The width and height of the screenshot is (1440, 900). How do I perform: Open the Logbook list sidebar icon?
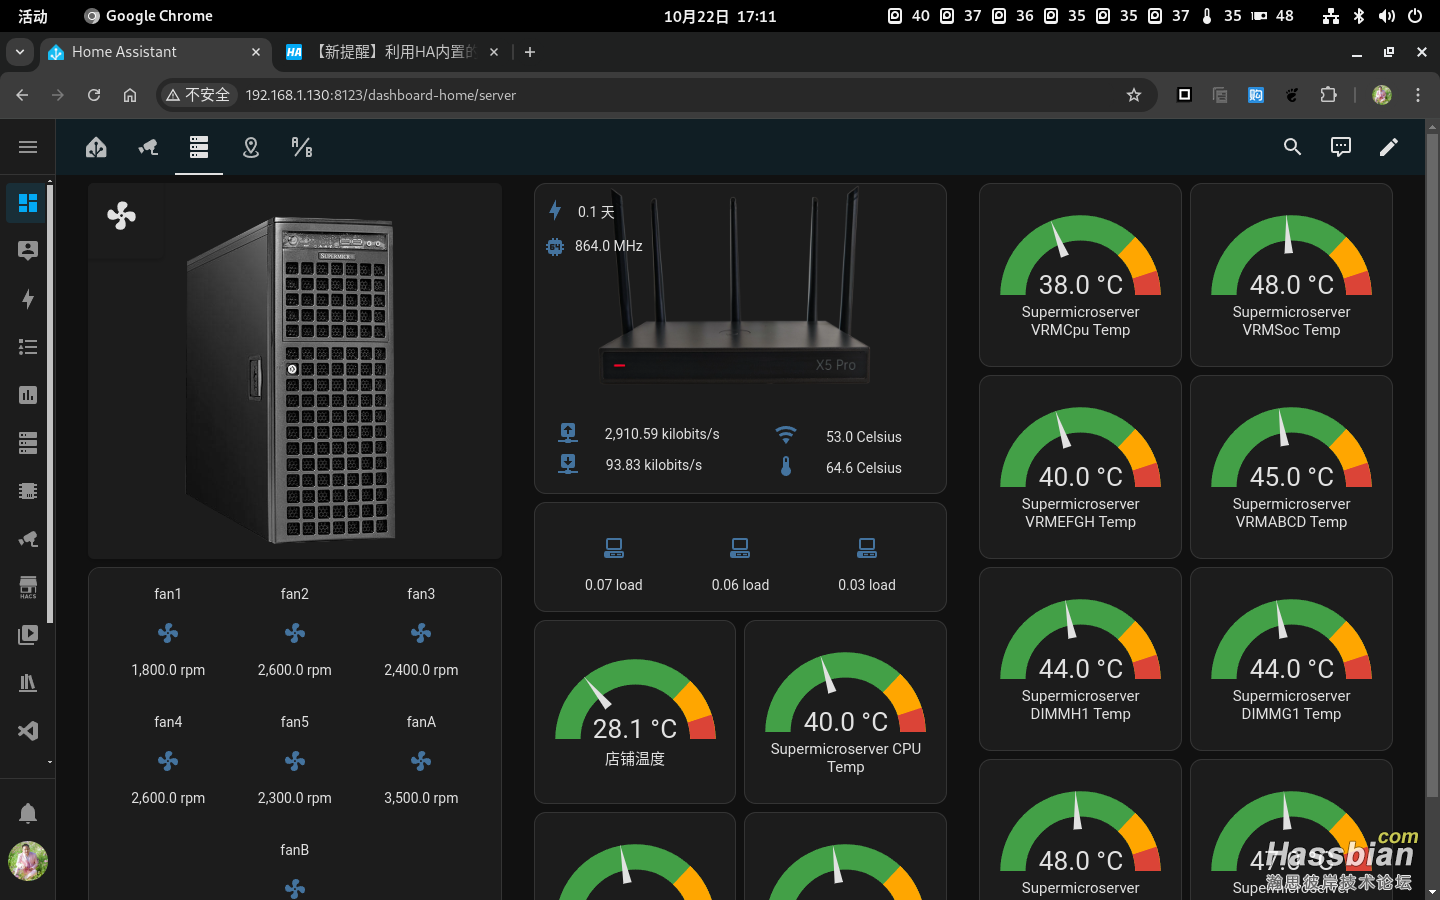(x=28, y=347)
